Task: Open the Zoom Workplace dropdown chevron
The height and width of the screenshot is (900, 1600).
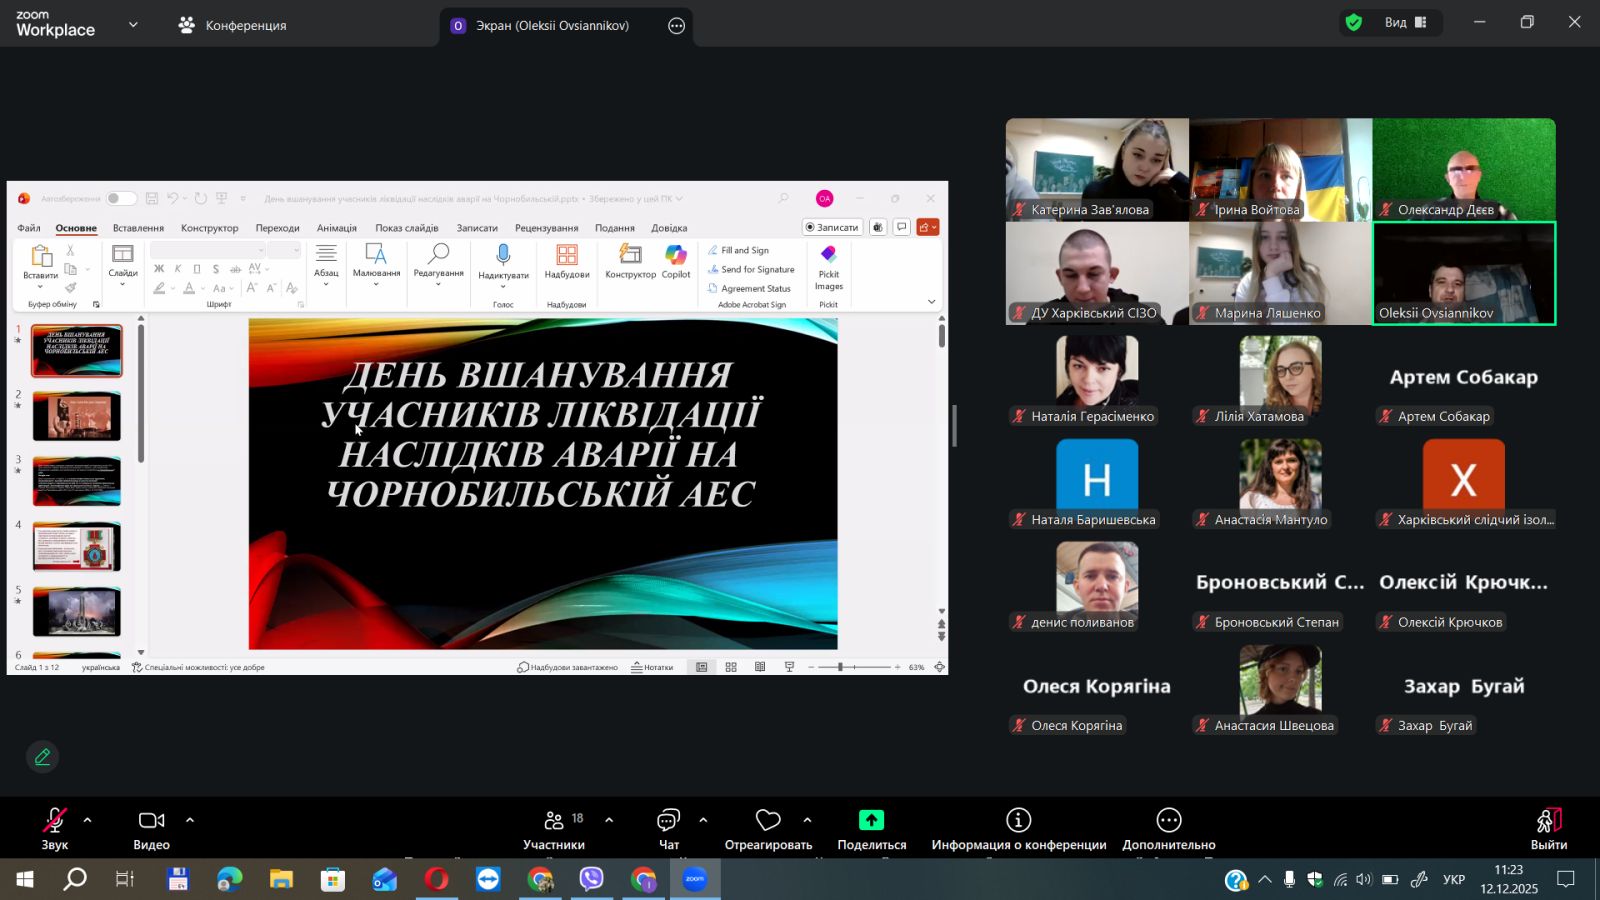Action: coord(133,25)
